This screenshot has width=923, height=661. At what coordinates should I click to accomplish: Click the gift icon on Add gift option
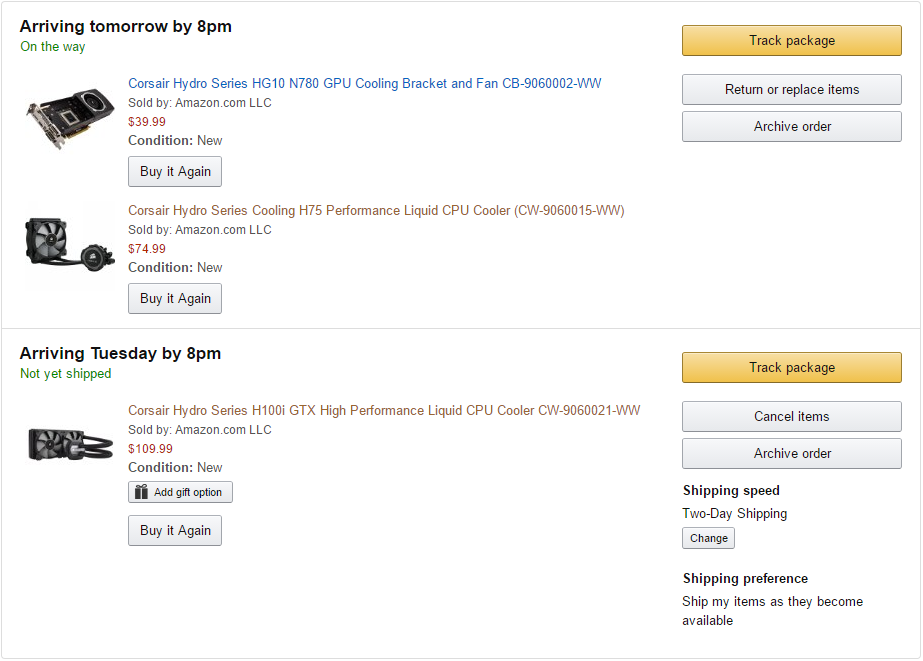[x=141, y=492]
